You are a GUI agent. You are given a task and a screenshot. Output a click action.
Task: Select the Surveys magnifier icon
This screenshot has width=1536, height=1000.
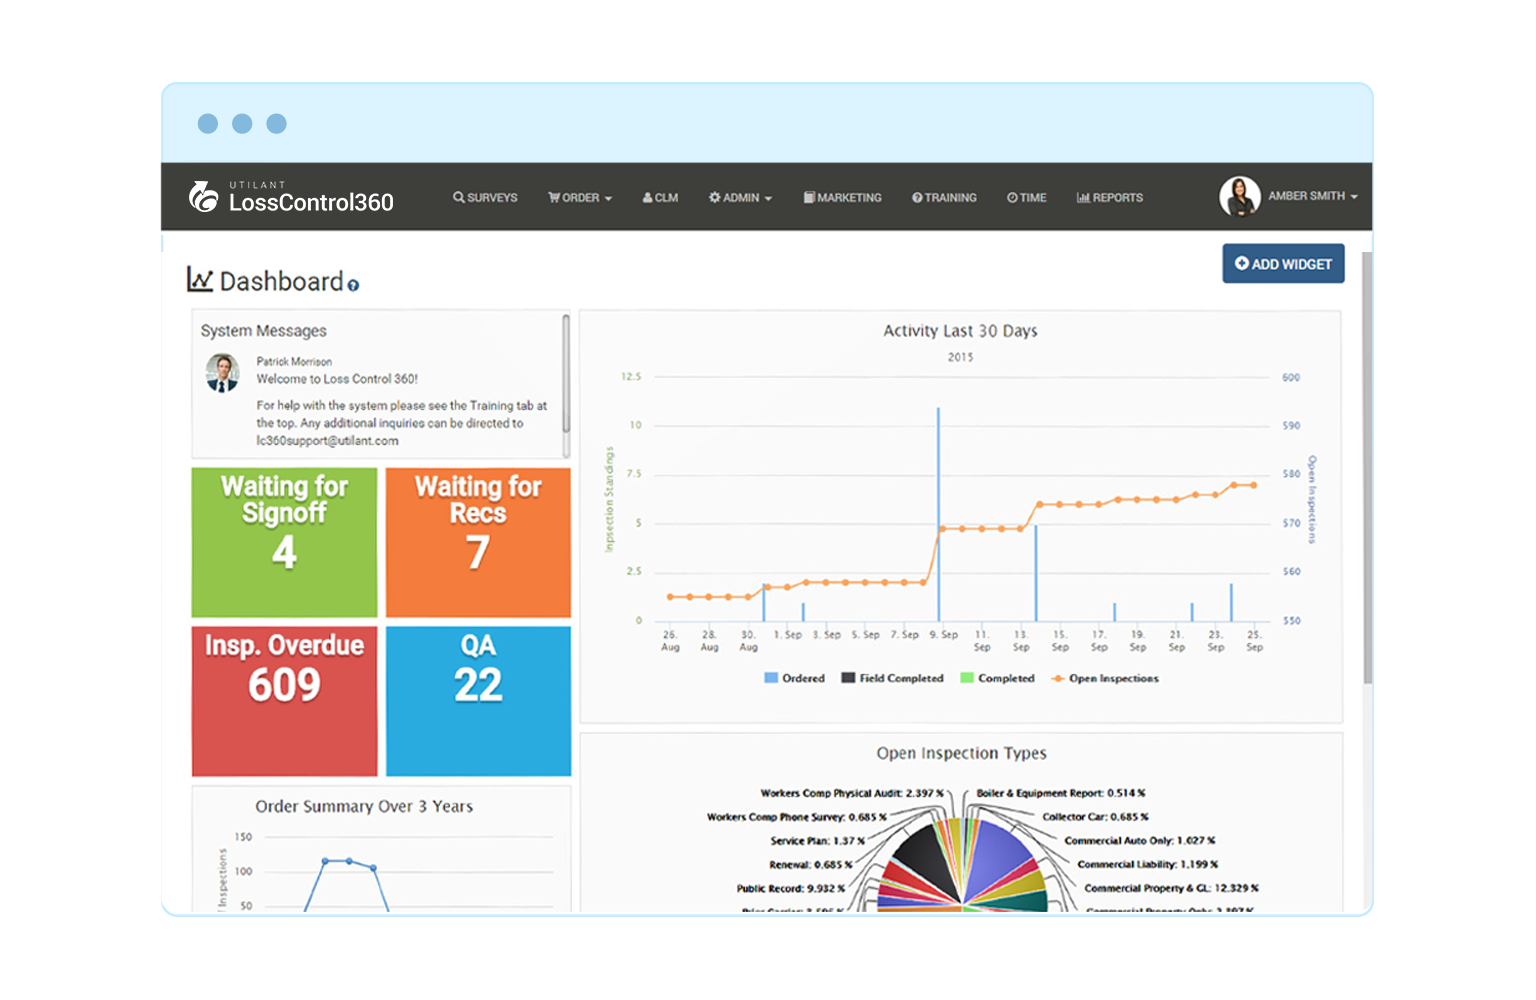[x=458, y=197]
